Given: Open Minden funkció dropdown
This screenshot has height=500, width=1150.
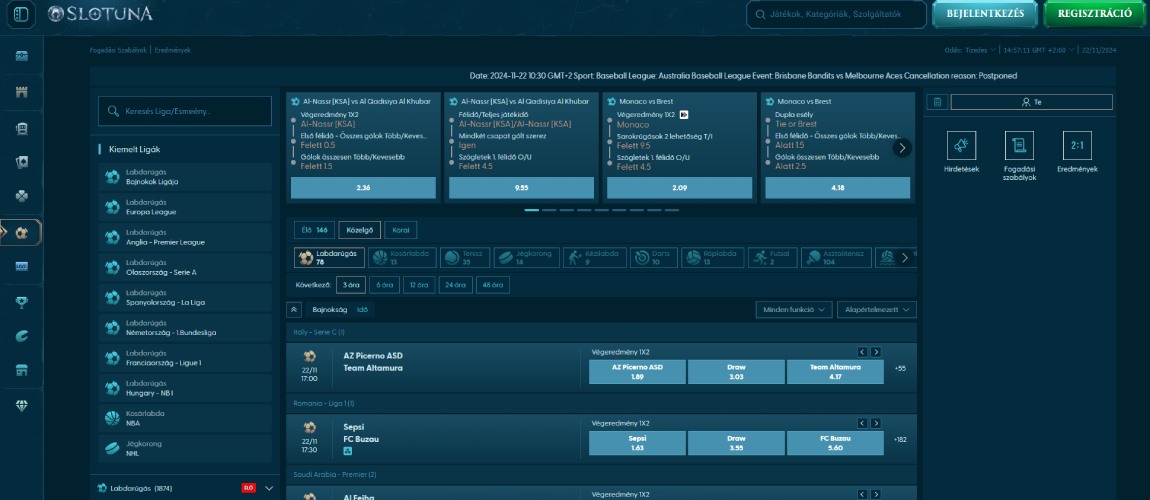Looking at the screenshot, I should (x=794, y=310).
